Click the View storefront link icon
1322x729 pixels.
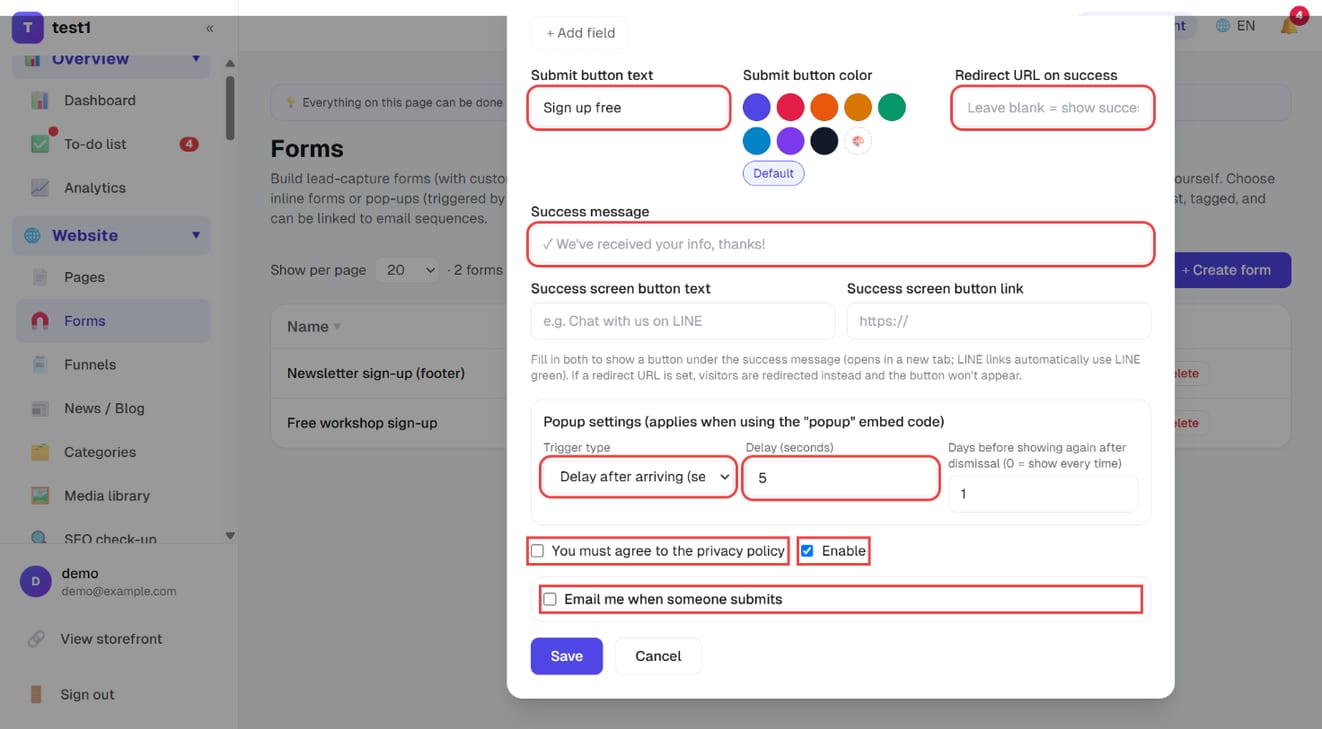coord(36,639)
